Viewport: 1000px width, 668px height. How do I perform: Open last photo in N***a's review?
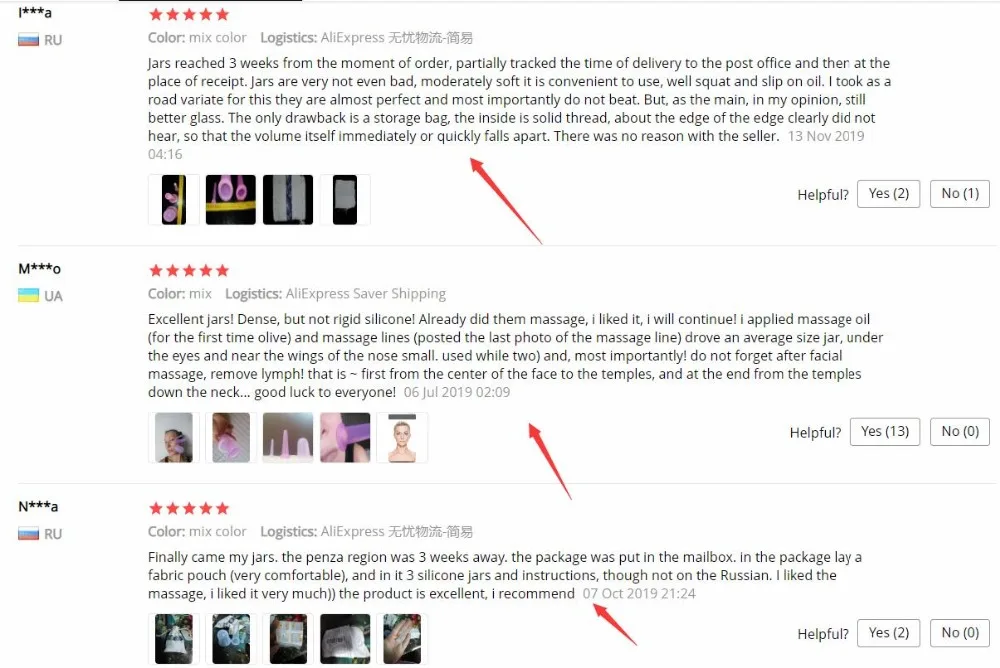click(x=402, y=639)
